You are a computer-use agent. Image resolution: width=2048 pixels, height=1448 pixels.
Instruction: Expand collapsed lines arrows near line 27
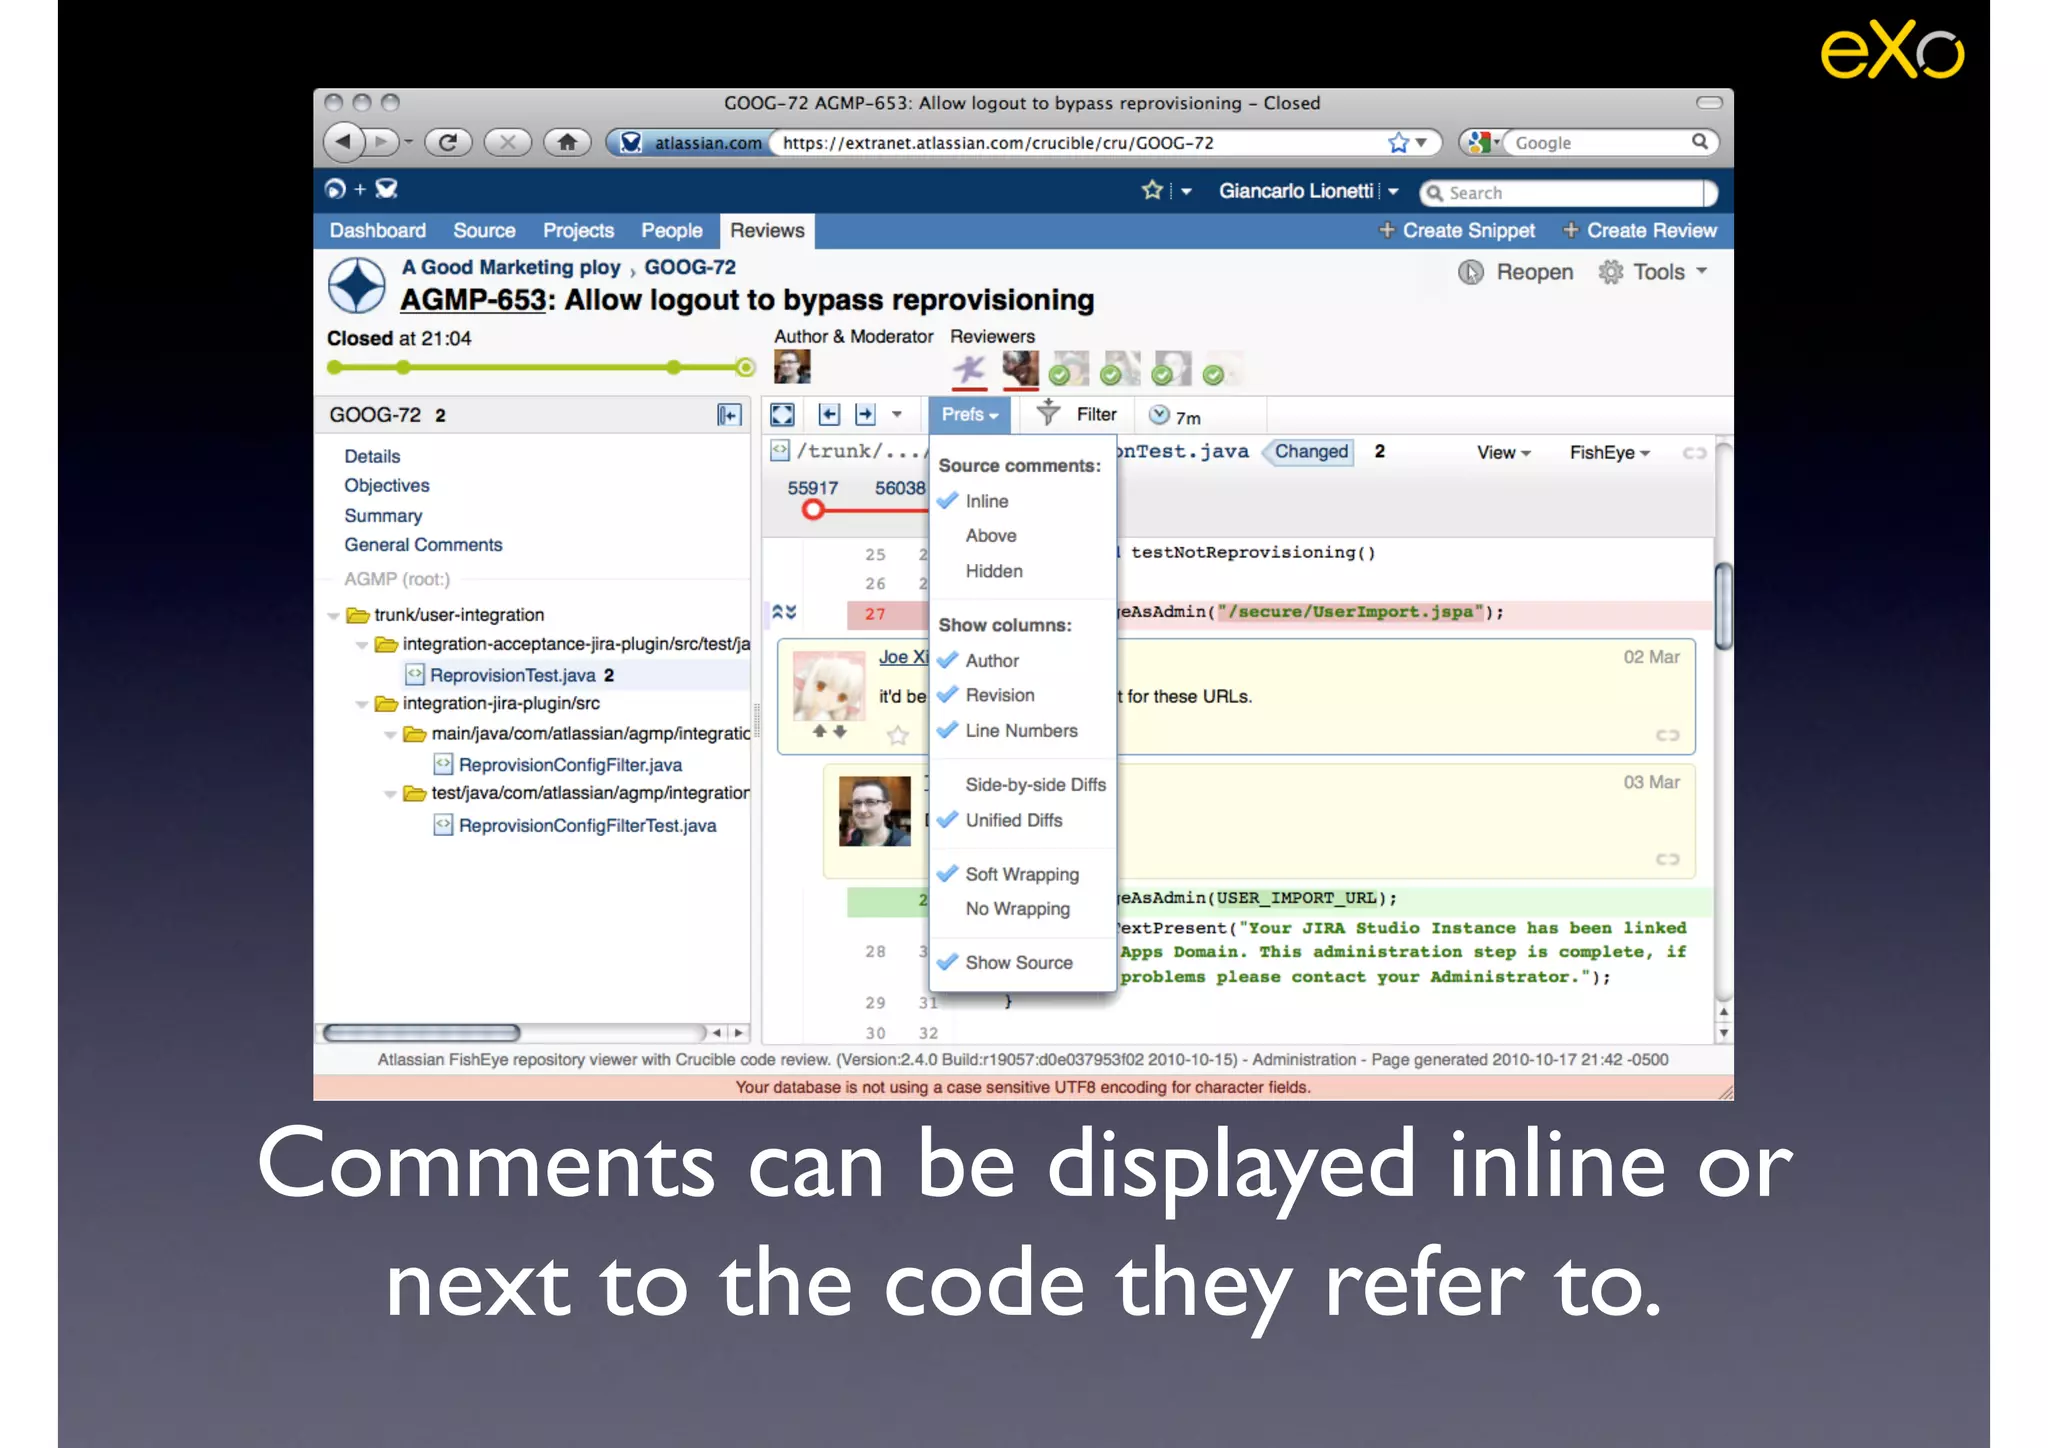click(784, 612)
